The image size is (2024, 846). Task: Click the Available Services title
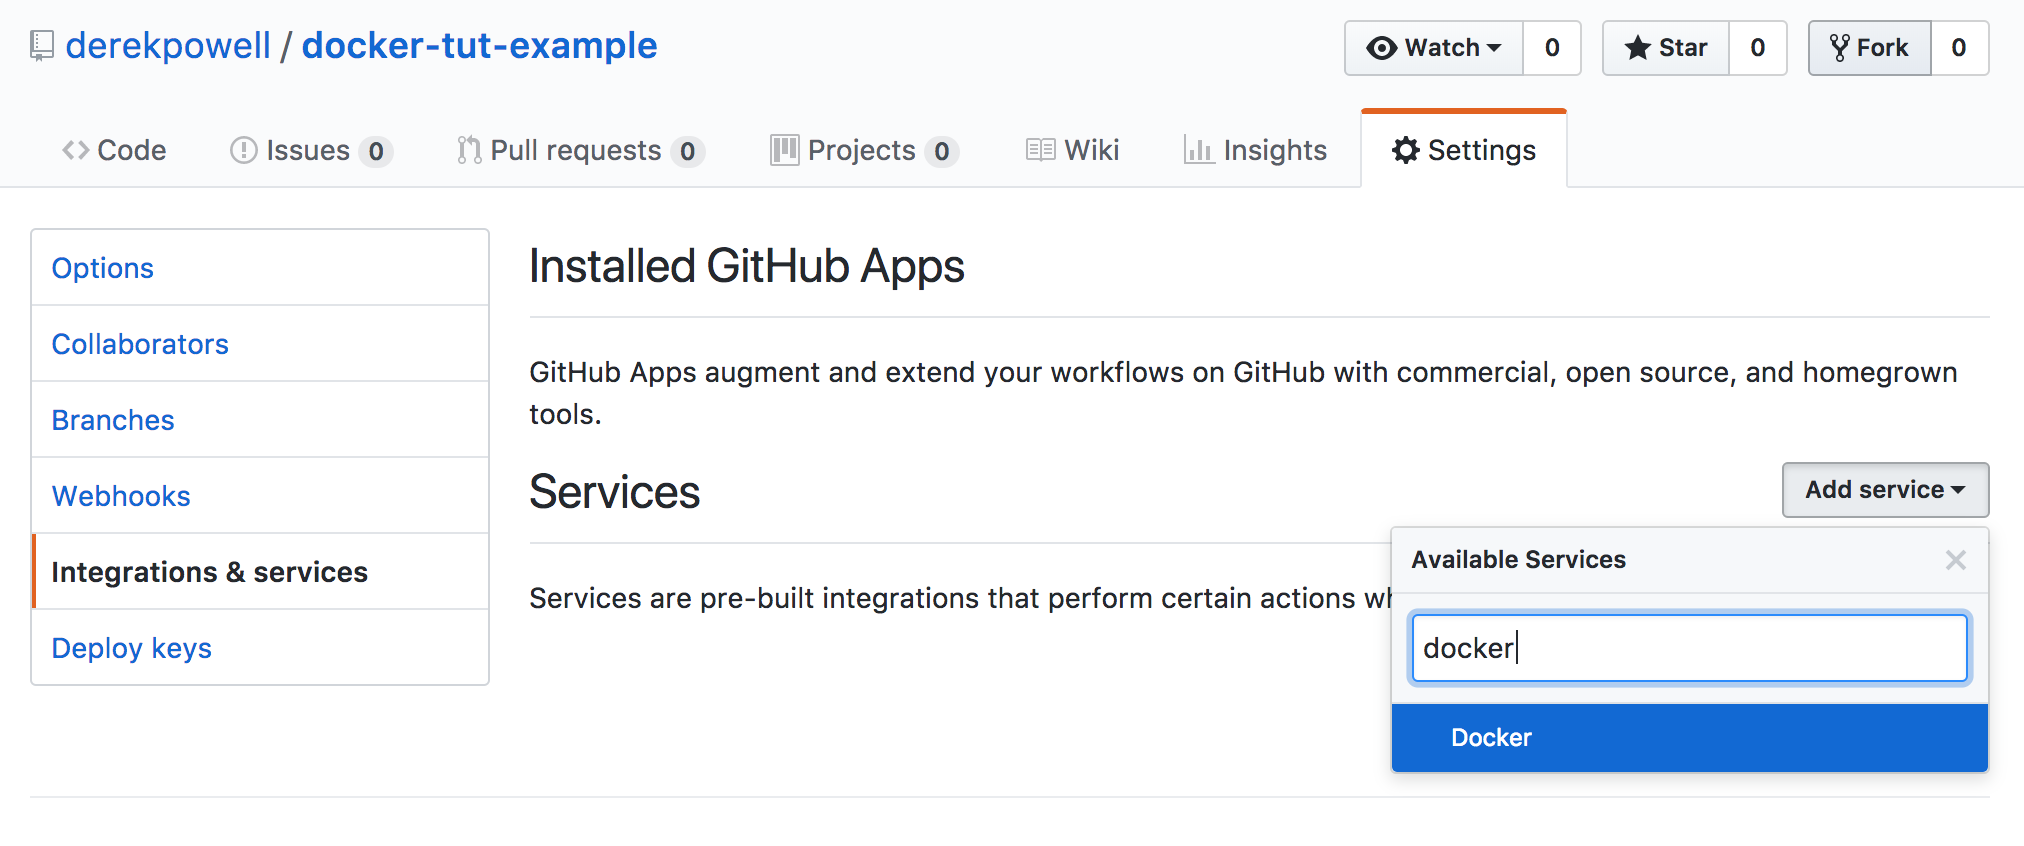point(1518,560)
